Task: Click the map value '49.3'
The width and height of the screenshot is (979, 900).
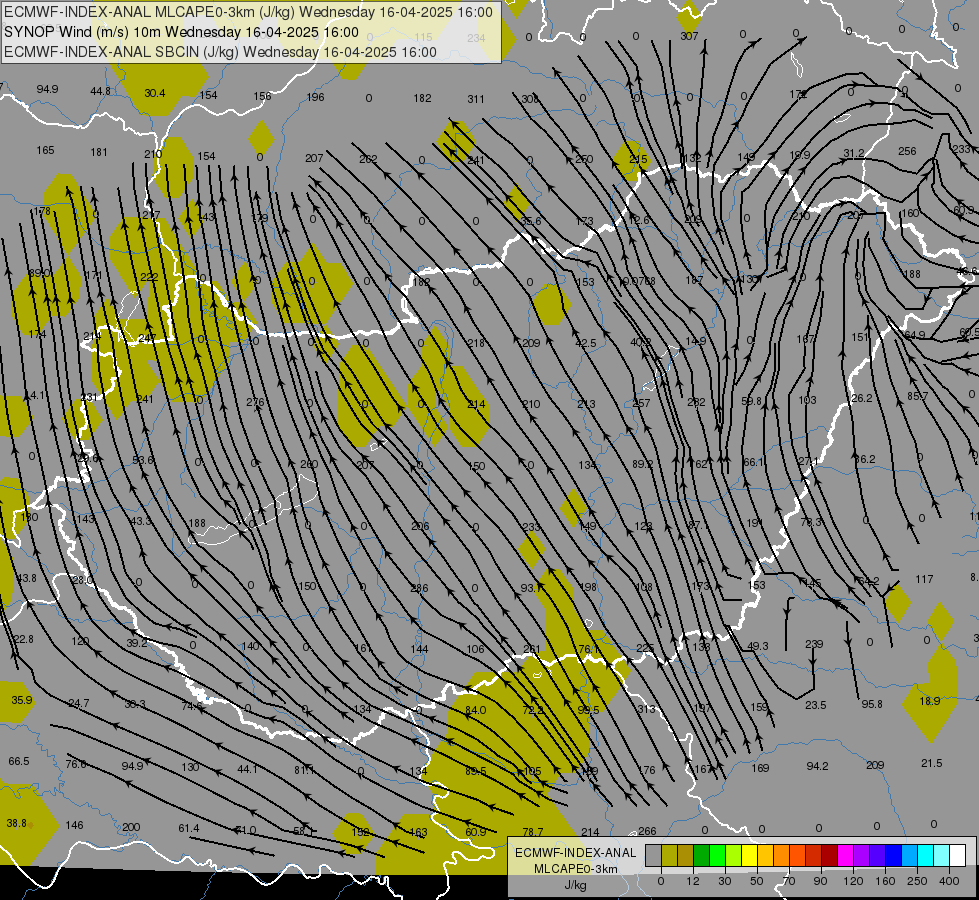Action: (x=758, y=646)
